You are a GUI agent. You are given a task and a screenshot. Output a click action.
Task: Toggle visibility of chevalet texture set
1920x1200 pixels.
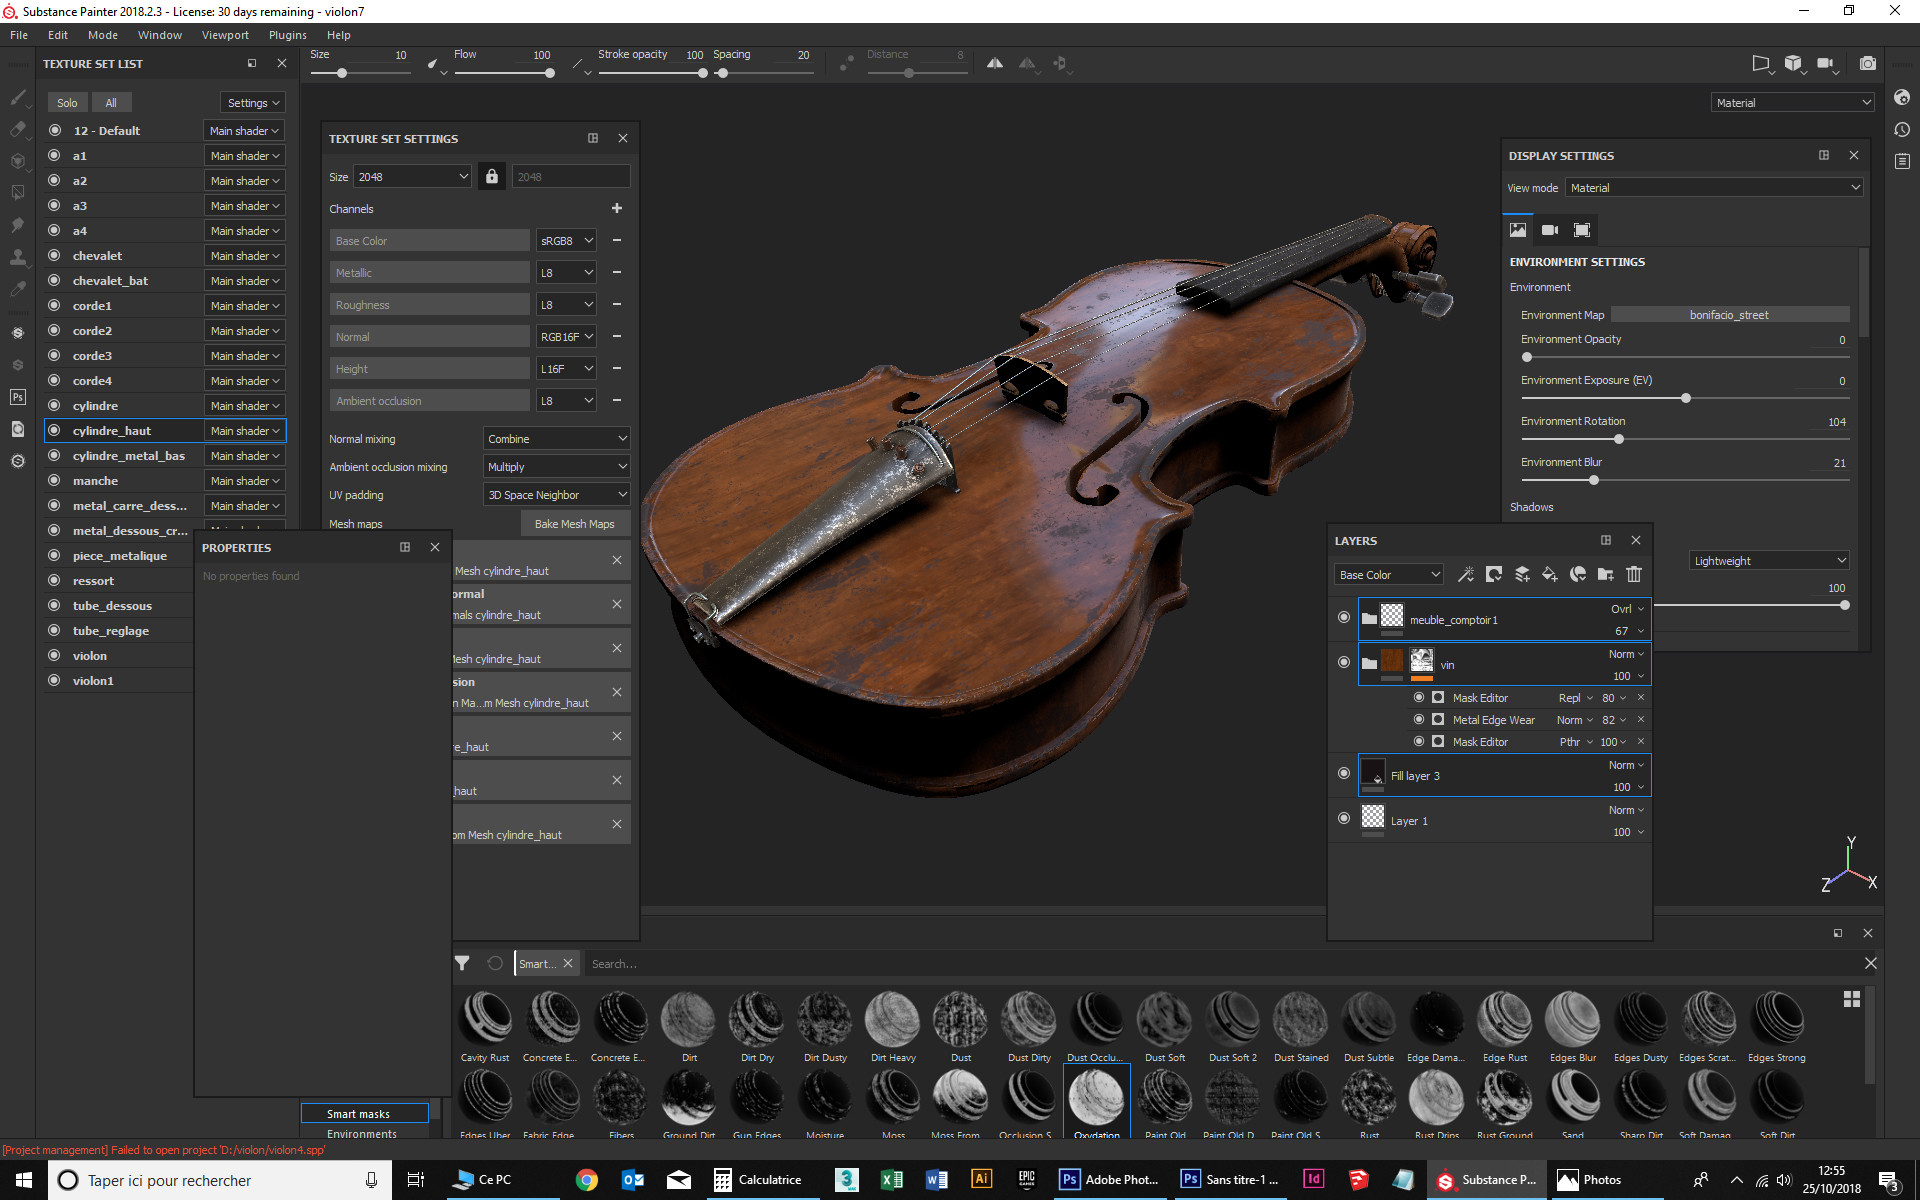pos(54,255)
